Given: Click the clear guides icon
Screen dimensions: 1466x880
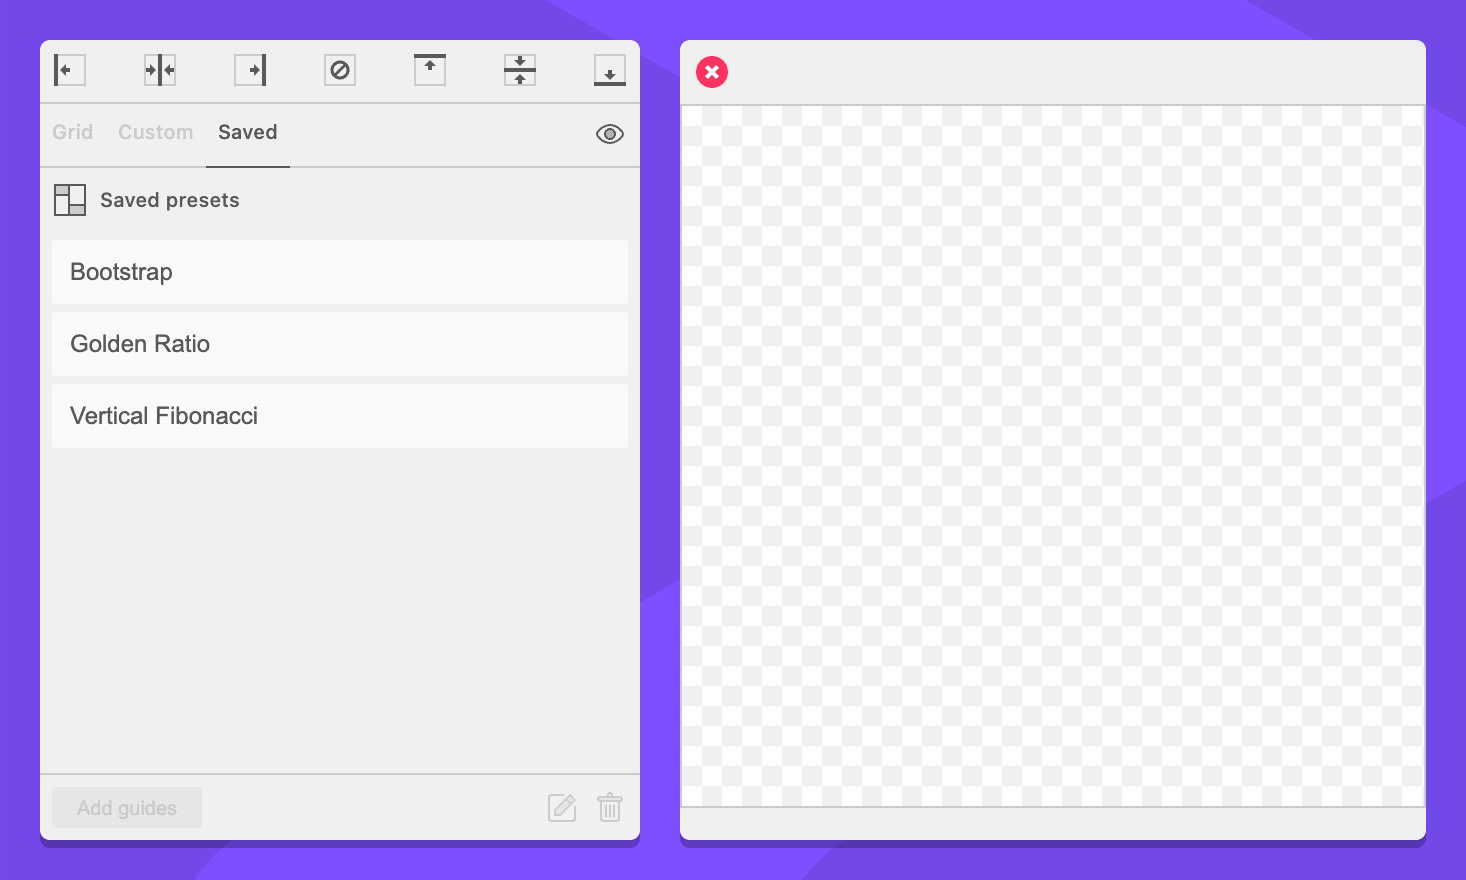Looking at the screenshot, I should (x=340, y=70).
